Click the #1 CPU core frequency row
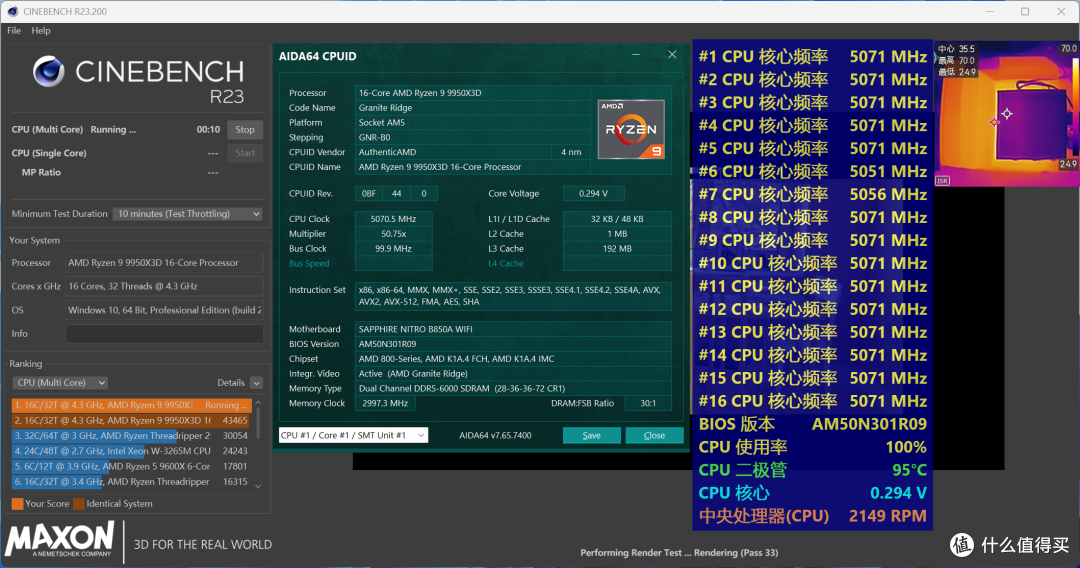This screenshot has height=568, width=1080. (813, 56)
